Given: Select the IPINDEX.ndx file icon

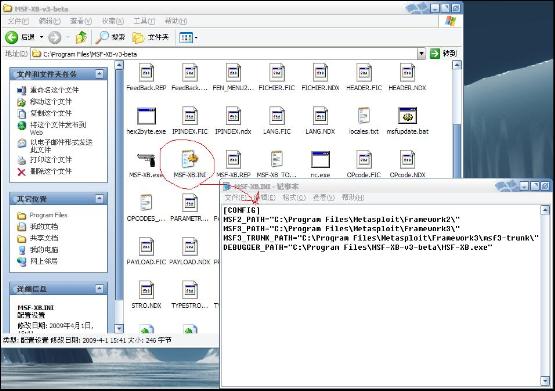Looking at the screenshot, I should coord(233,116).
